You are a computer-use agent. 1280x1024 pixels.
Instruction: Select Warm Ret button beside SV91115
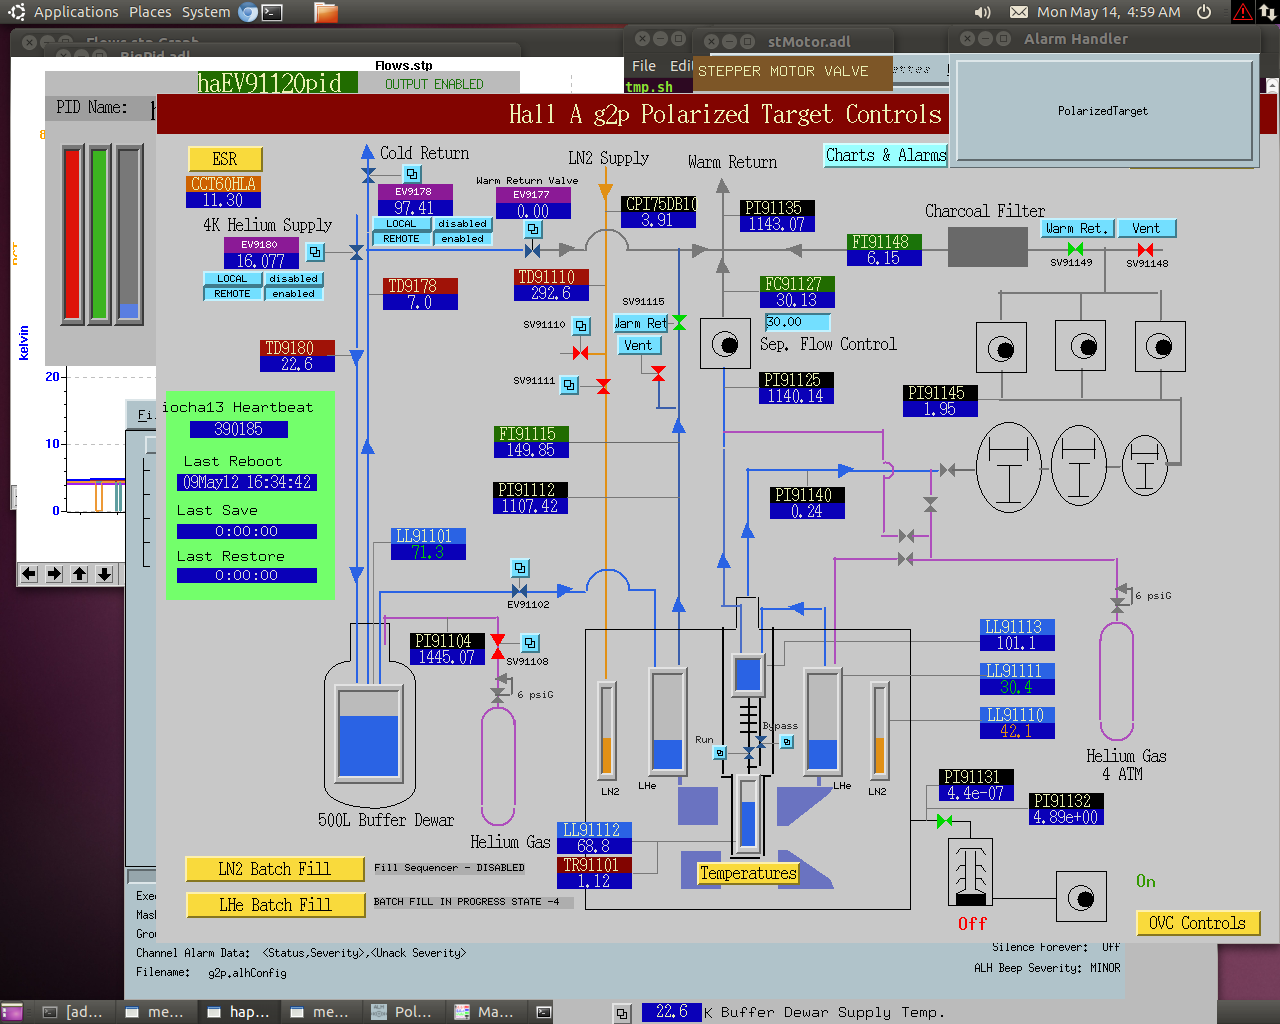coord(640,323)
